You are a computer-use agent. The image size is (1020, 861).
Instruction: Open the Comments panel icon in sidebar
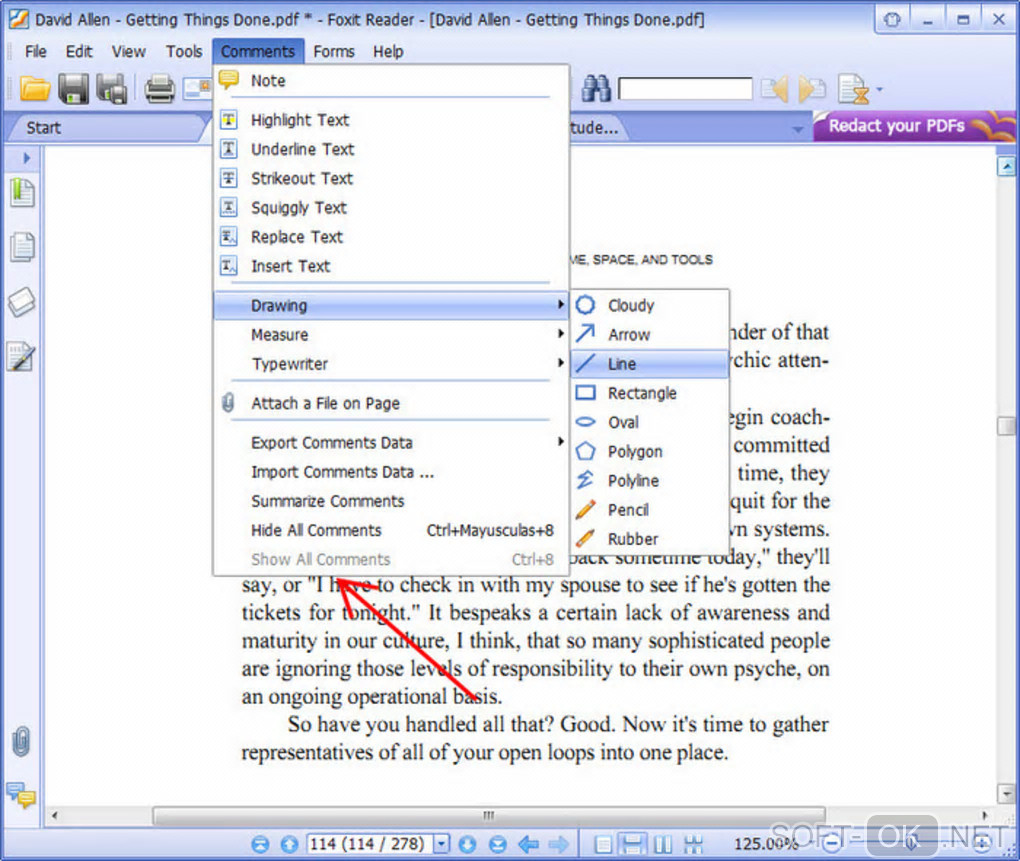pyautogui.click(x=21, y=795)
